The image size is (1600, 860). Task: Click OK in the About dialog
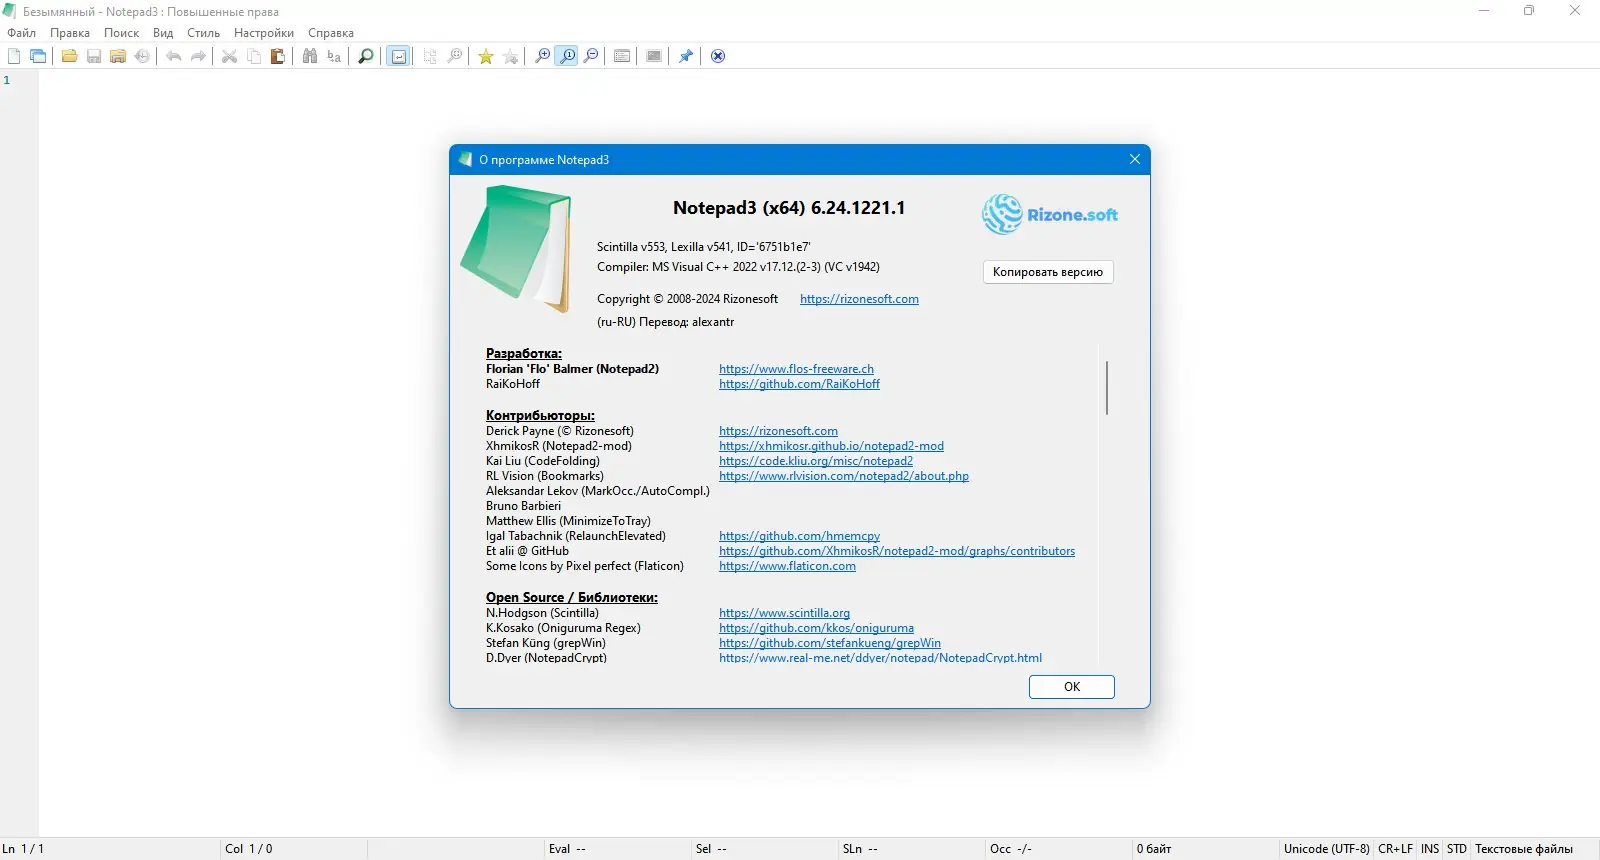(x=1072, y=687)
